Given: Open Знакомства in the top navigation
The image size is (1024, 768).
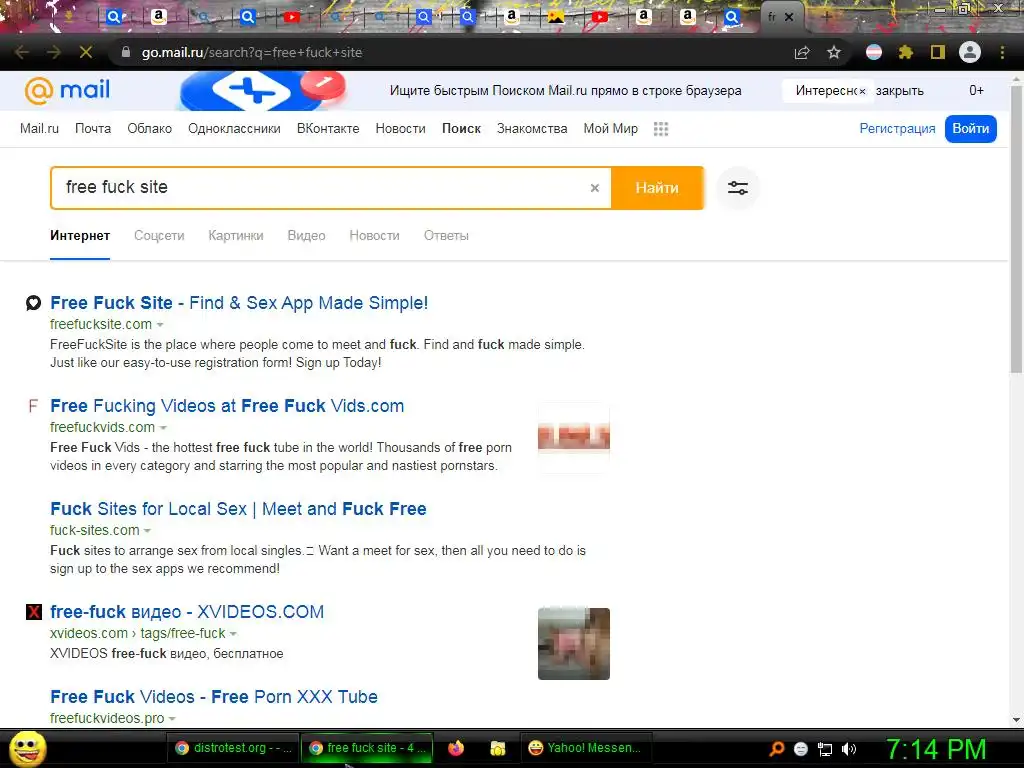Looking at the screenshot, I should coord(532,129).
